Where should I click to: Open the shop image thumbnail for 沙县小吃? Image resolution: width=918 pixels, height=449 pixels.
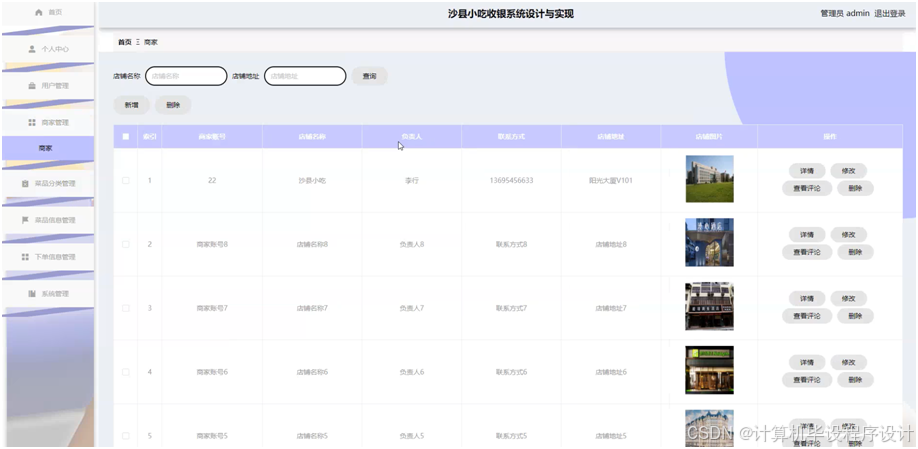710,179
